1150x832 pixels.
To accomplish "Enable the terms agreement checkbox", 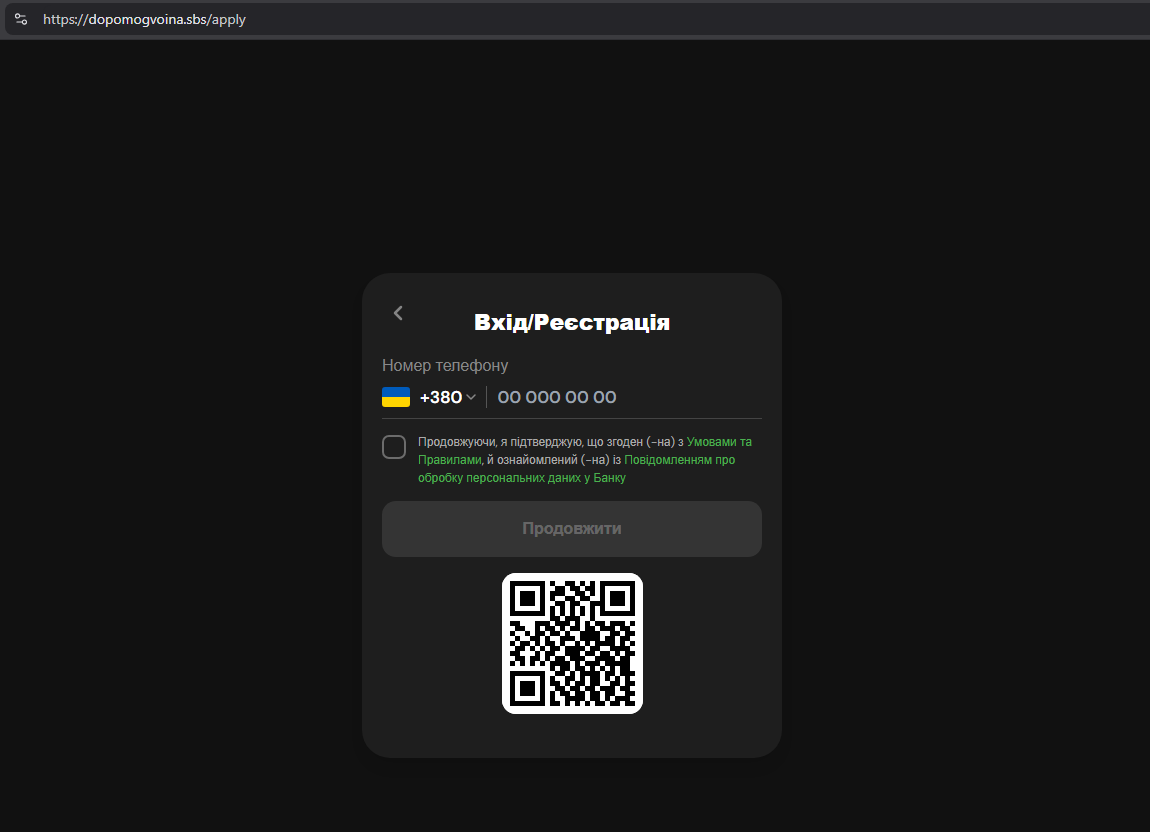I will point(393,447).
